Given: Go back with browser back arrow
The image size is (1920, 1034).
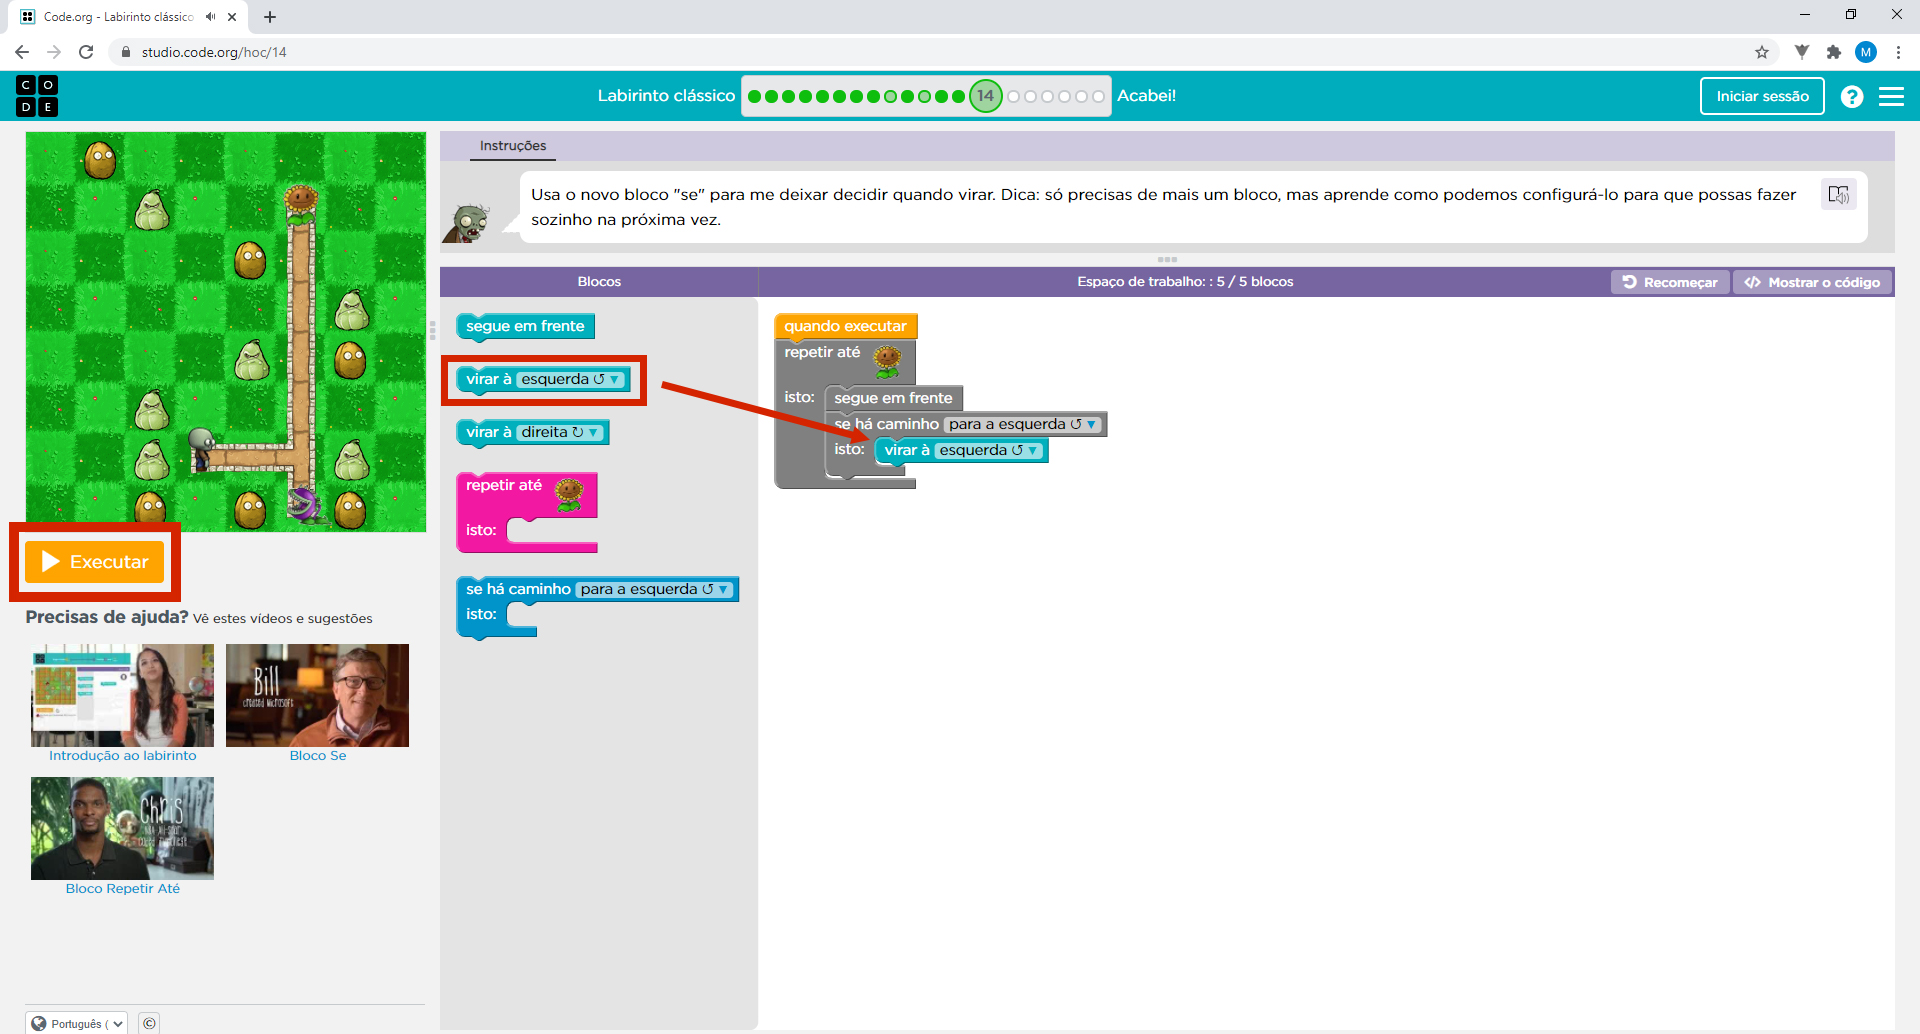Looking at the screenshot, I should [x=22, y=52].
